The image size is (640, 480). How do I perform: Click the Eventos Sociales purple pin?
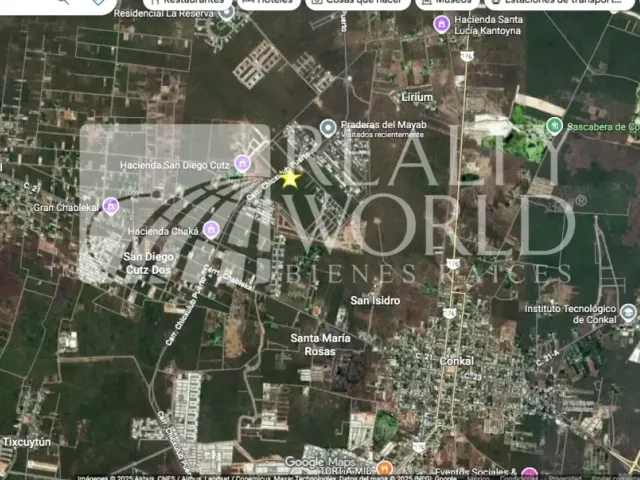pyautogui.click(x=529, y=473)
